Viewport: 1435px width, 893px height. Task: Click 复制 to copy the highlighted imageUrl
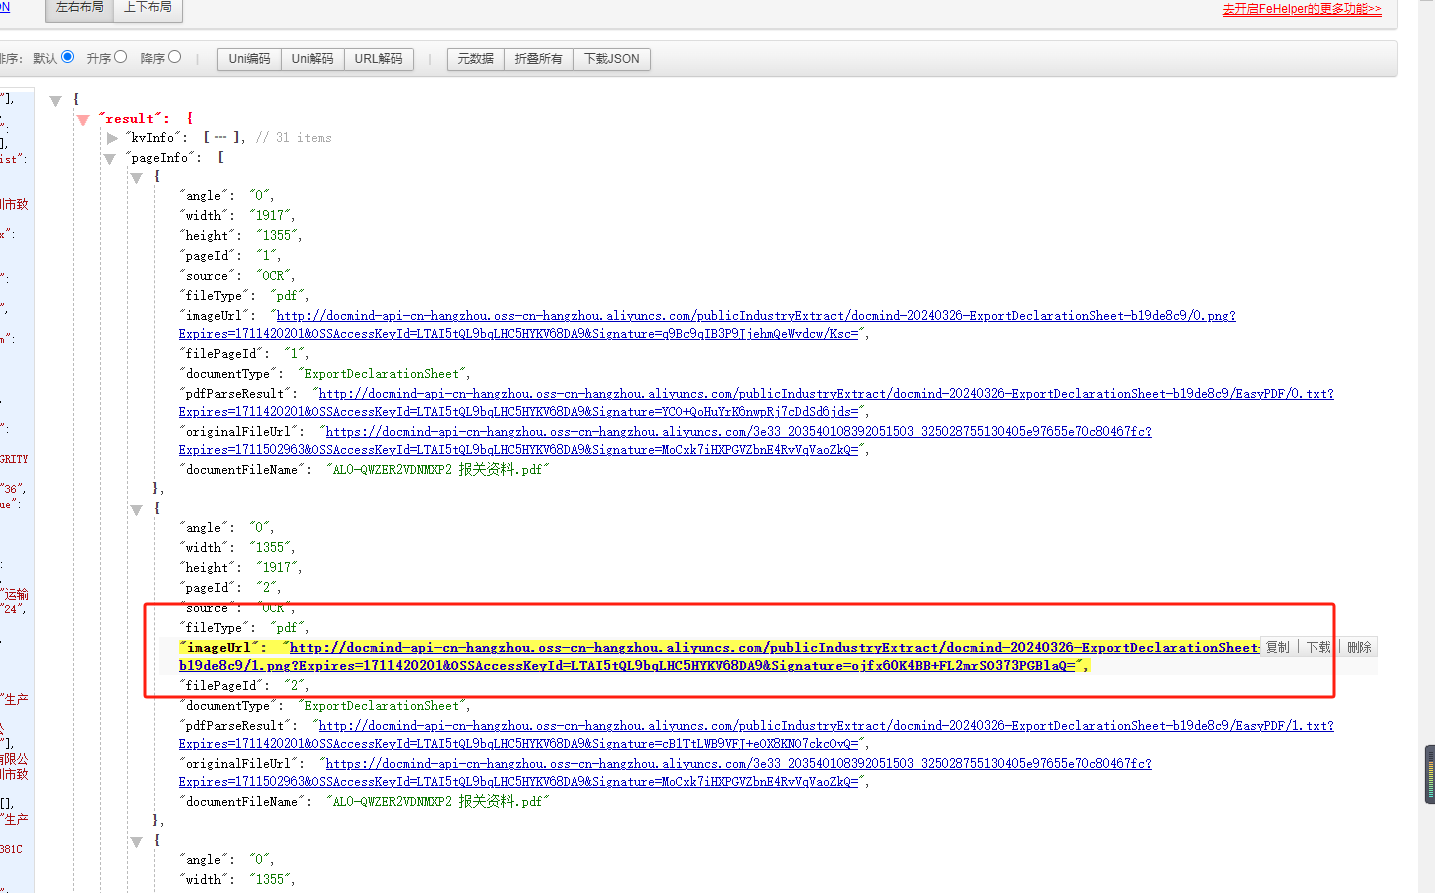click(x=1278, y=647)
